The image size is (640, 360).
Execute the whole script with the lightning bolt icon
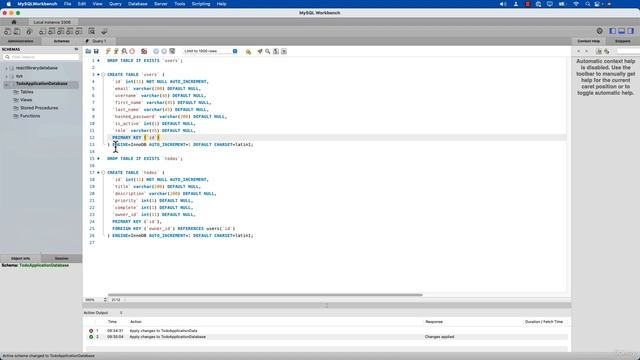pos(108,51)
